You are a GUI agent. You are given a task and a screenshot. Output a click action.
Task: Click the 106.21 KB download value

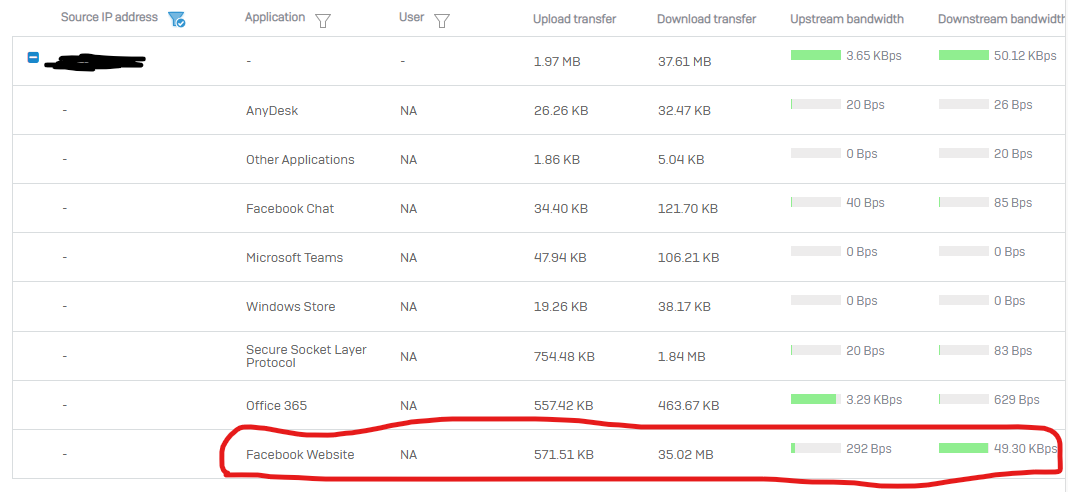coord(688,258)
